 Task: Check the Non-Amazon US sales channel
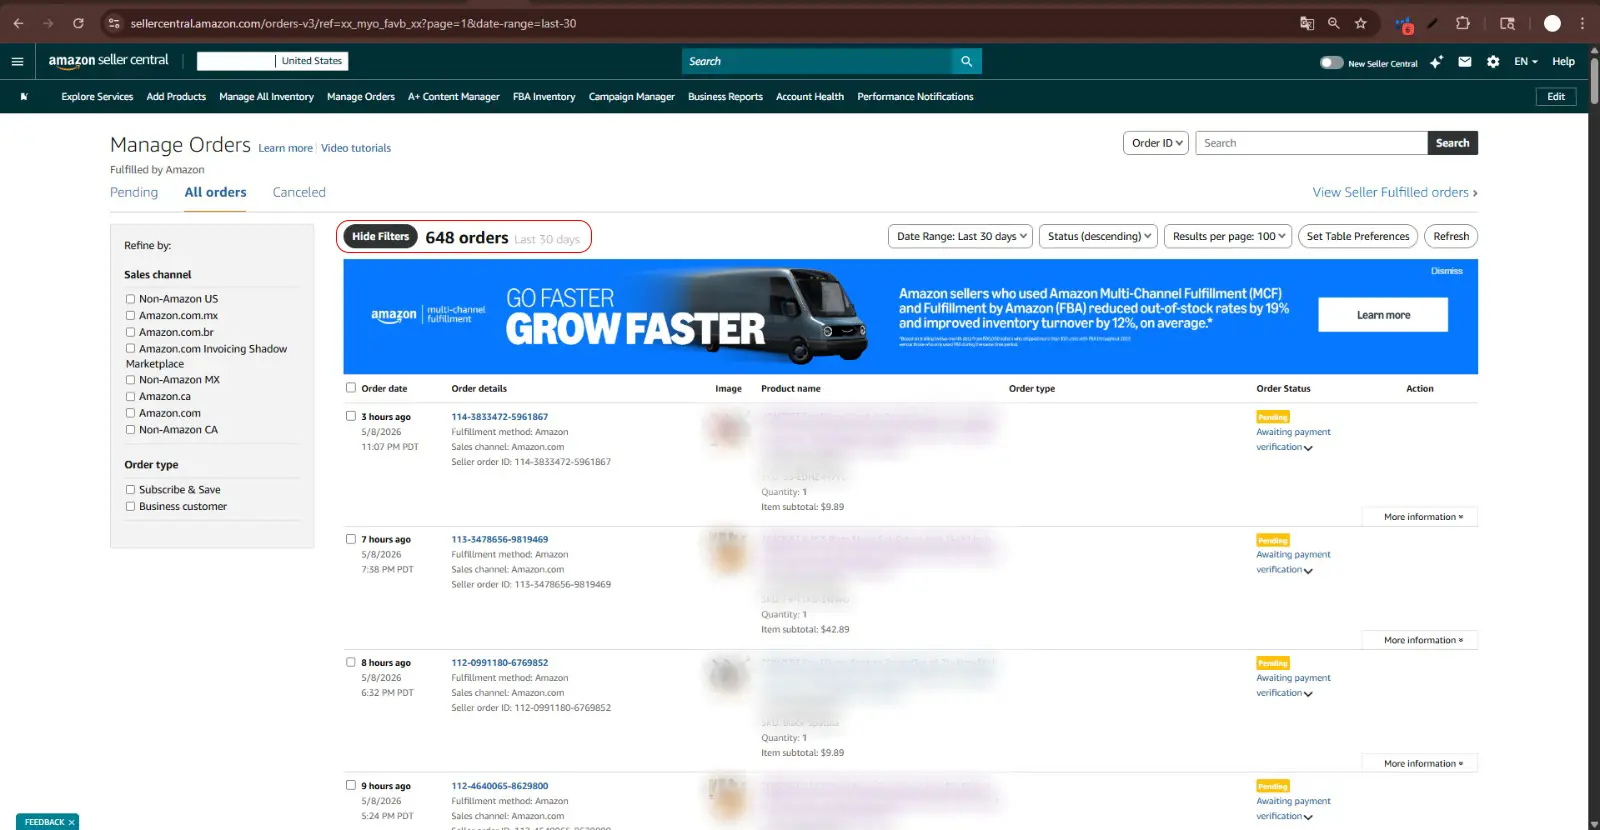tap(130, 299)
